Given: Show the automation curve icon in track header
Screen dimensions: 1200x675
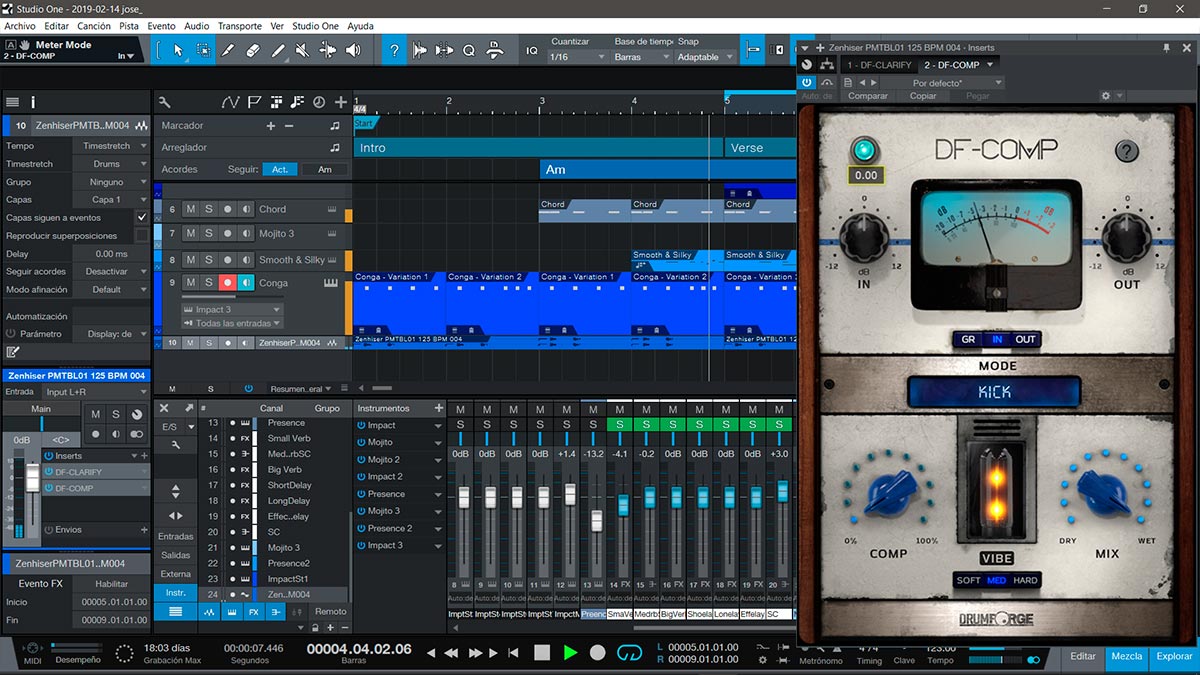Looking at the screenshot, I should (x=231, y=102).
